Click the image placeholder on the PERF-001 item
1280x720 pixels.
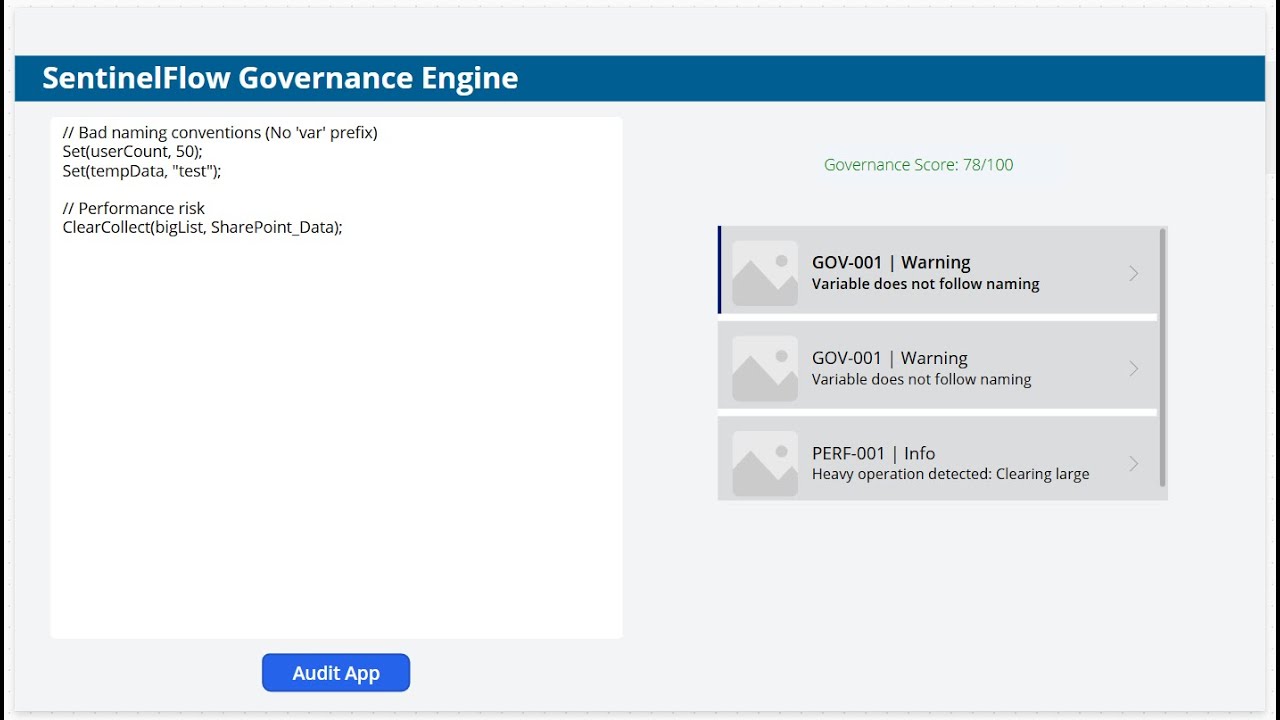click(765, 464)
